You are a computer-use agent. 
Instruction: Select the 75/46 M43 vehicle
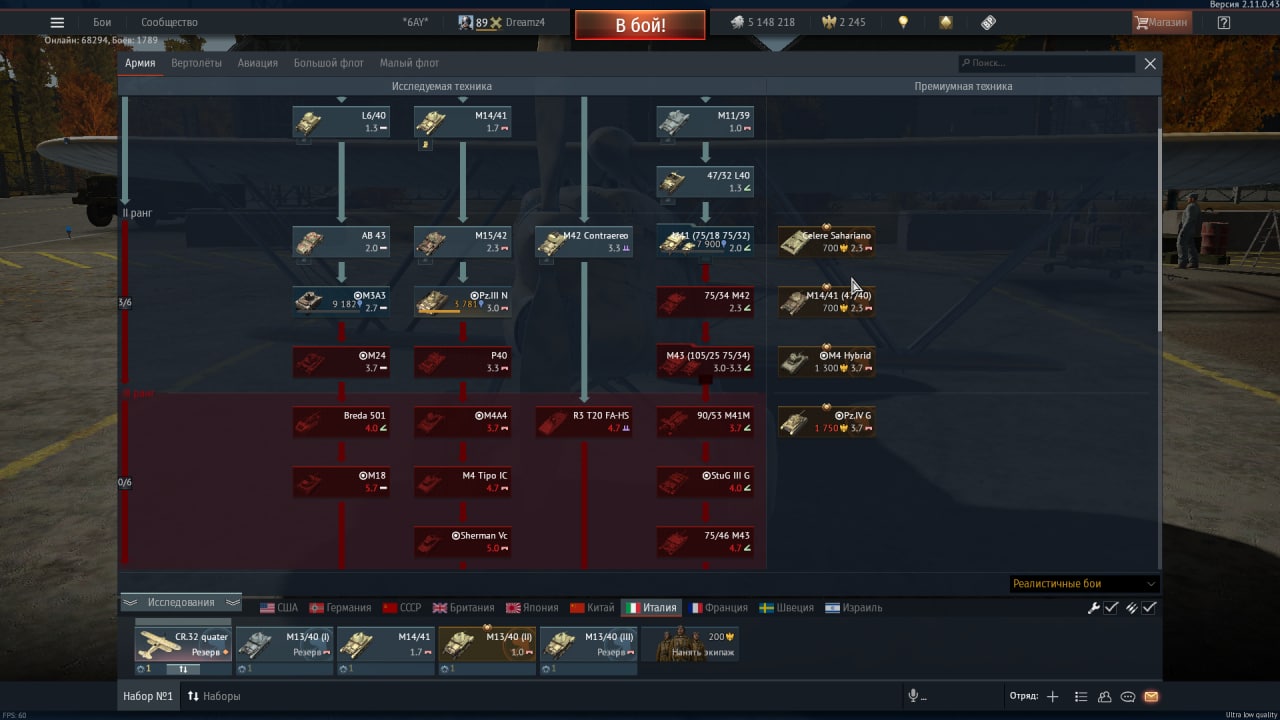[705, 542]
